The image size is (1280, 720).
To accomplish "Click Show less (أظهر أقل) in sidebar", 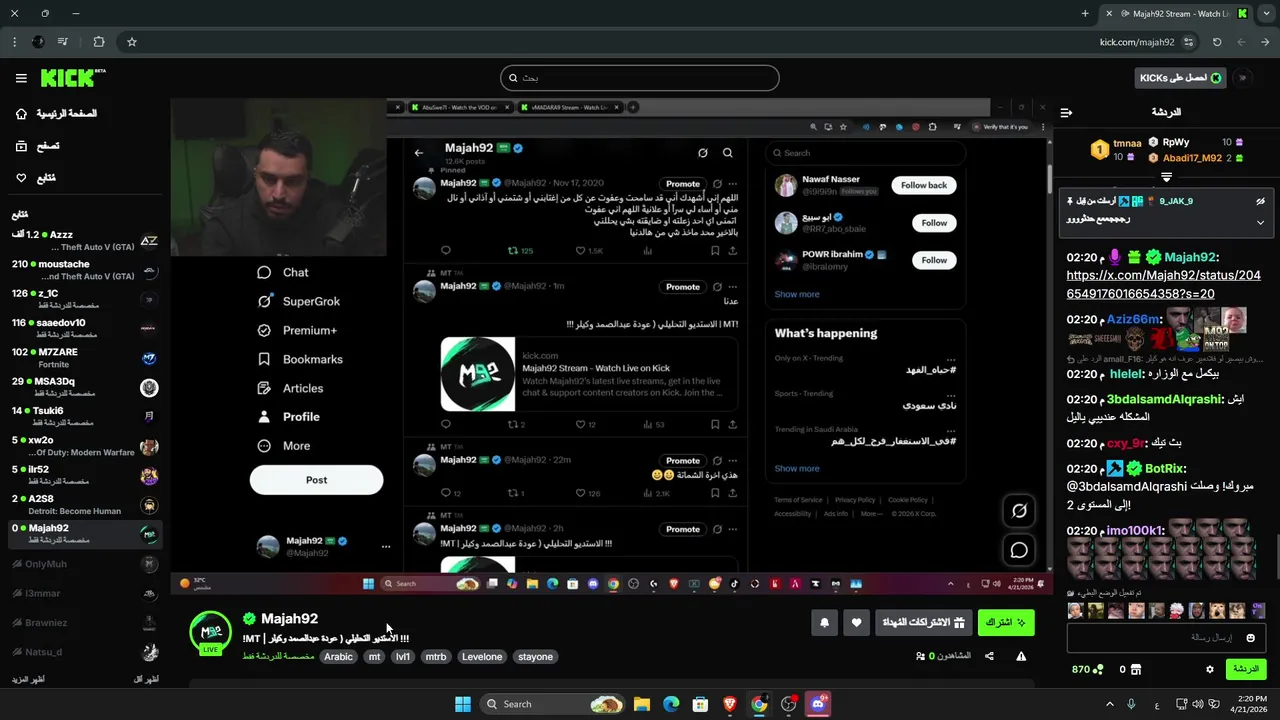I will click(x=146, y=680).
